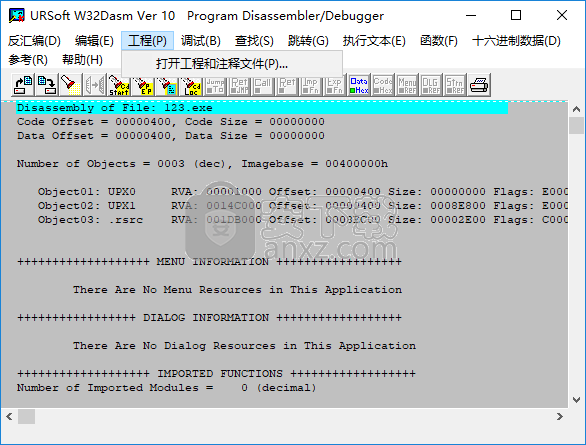This screenshot has height=445, width=586.
Task: Open the 十六进制数据(D) menu
Action: click(x=516, y=40)
